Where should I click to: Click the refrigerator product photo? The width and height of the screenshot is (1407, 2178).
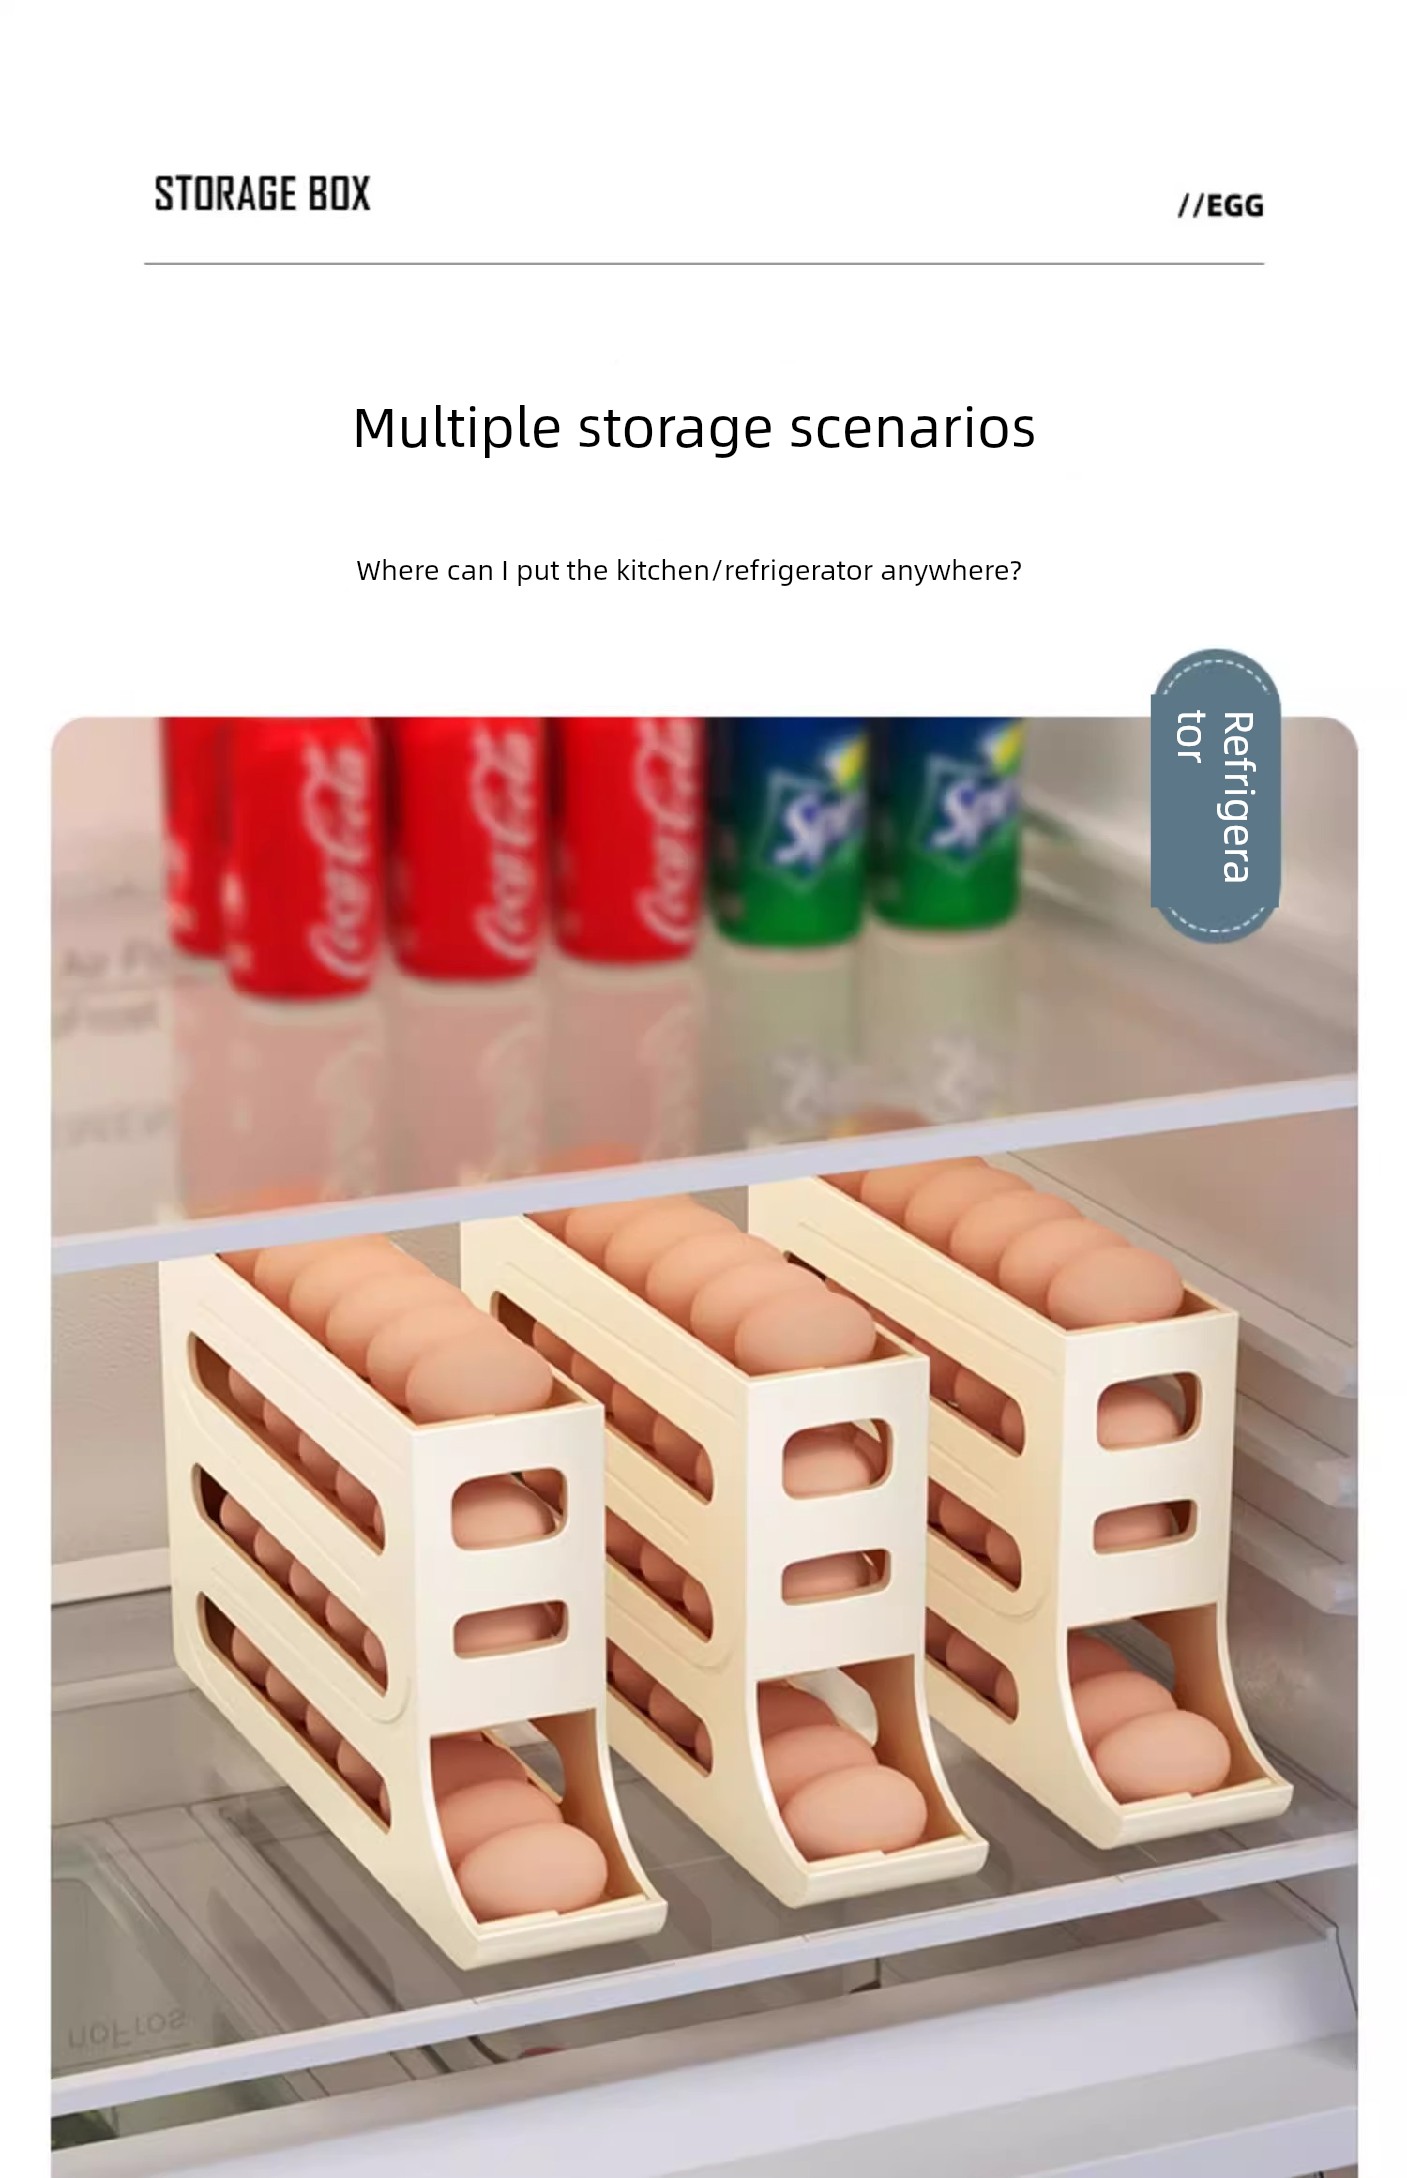click(x=704, y=1447)
